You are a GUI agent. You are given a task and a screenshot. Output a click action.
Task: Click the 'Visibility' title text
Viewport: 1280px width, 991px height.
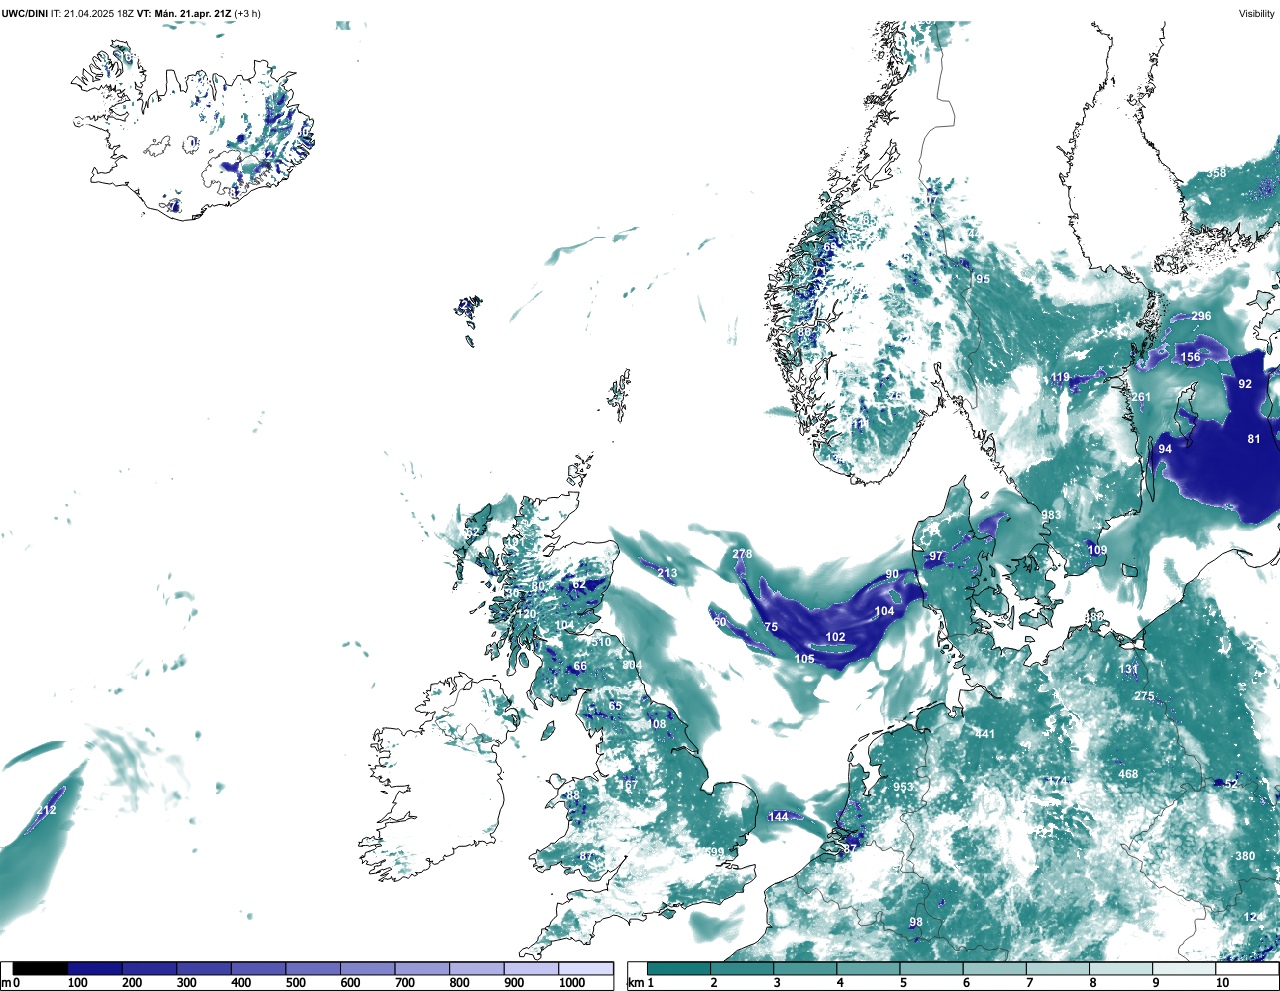point(1257,14)
